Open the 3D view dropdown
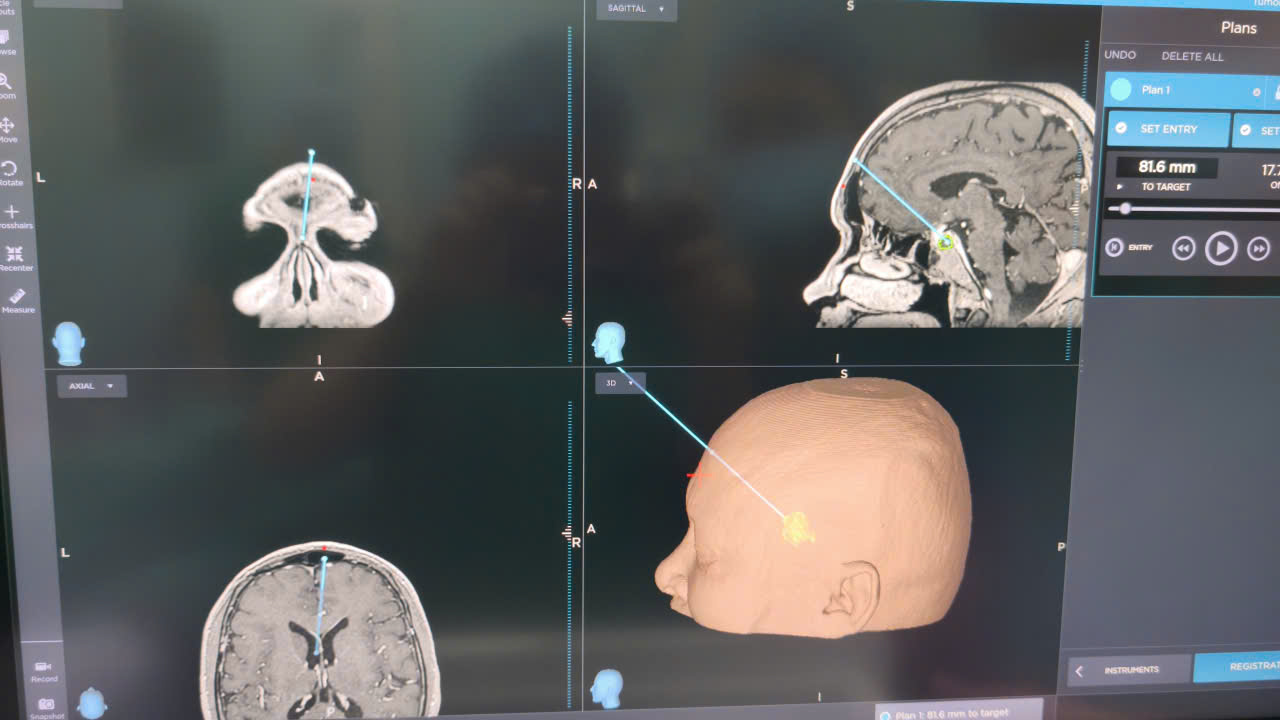1280x720 pixels. pos(620,383)
